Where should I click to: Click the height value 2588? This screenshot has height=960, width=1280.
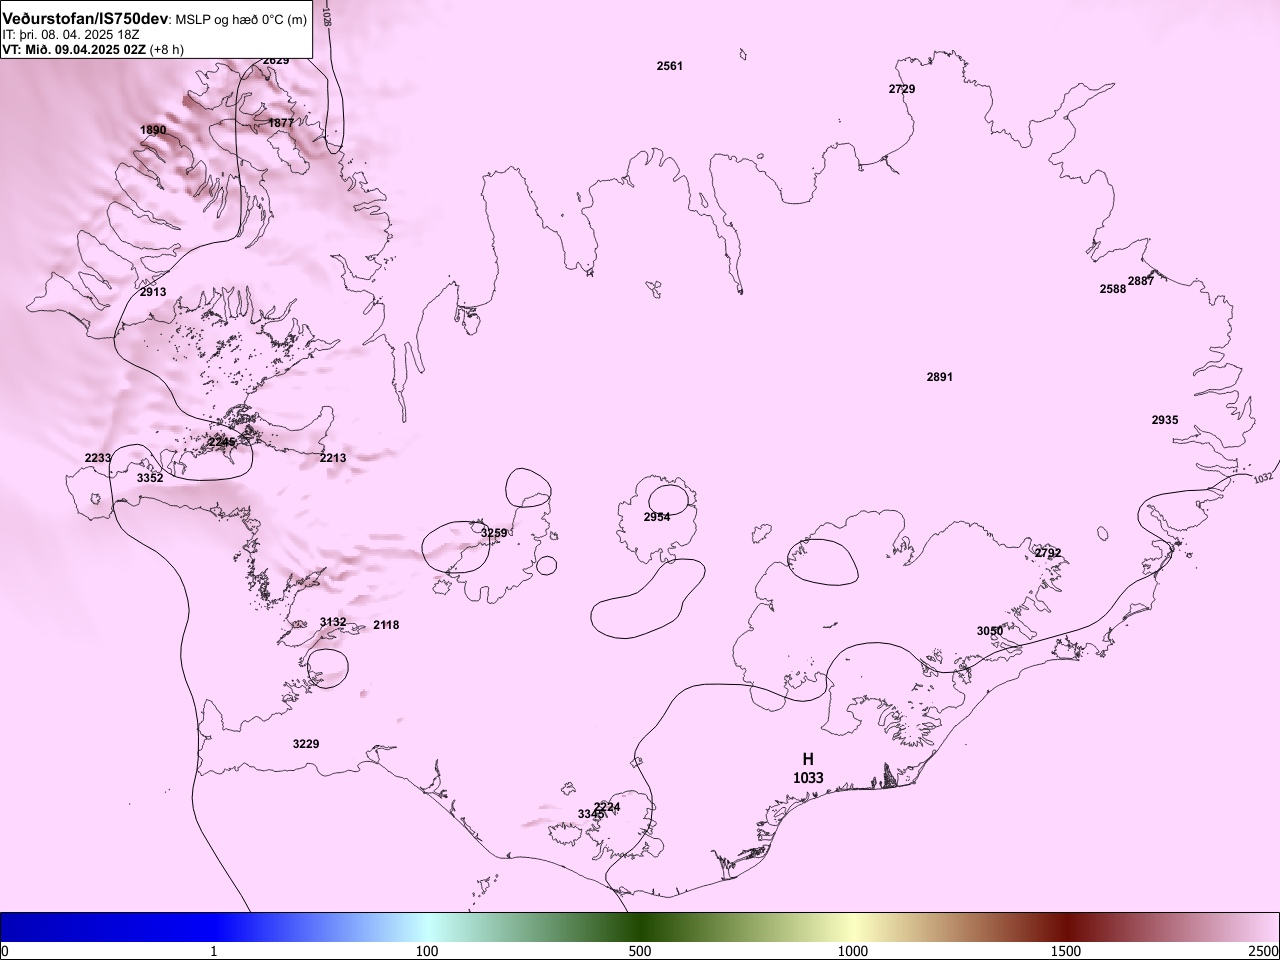[1113, 289]
